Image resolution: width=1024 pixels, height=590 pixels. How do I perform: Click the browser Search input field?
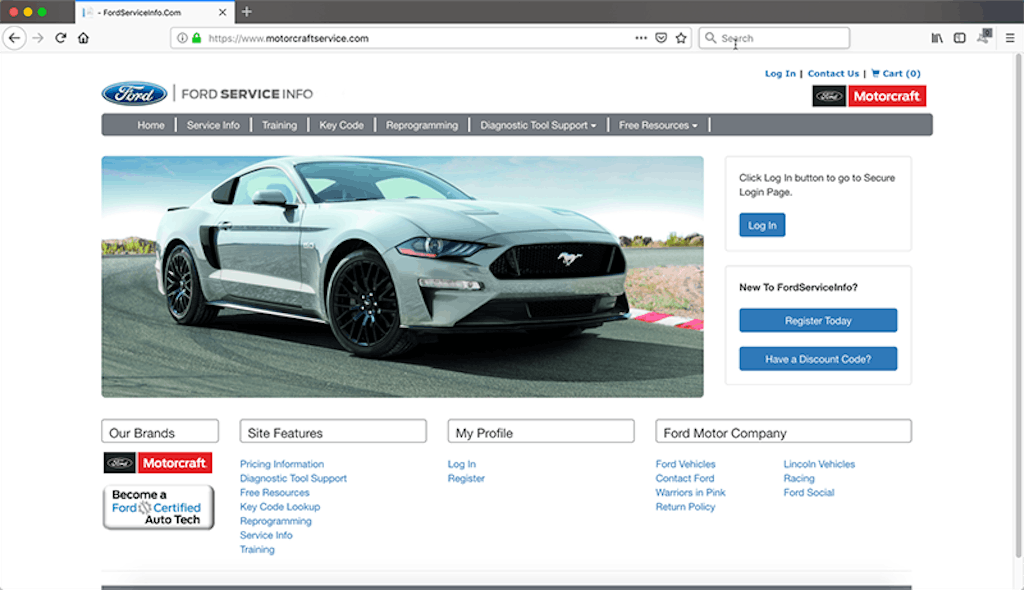tap(774, 38)
